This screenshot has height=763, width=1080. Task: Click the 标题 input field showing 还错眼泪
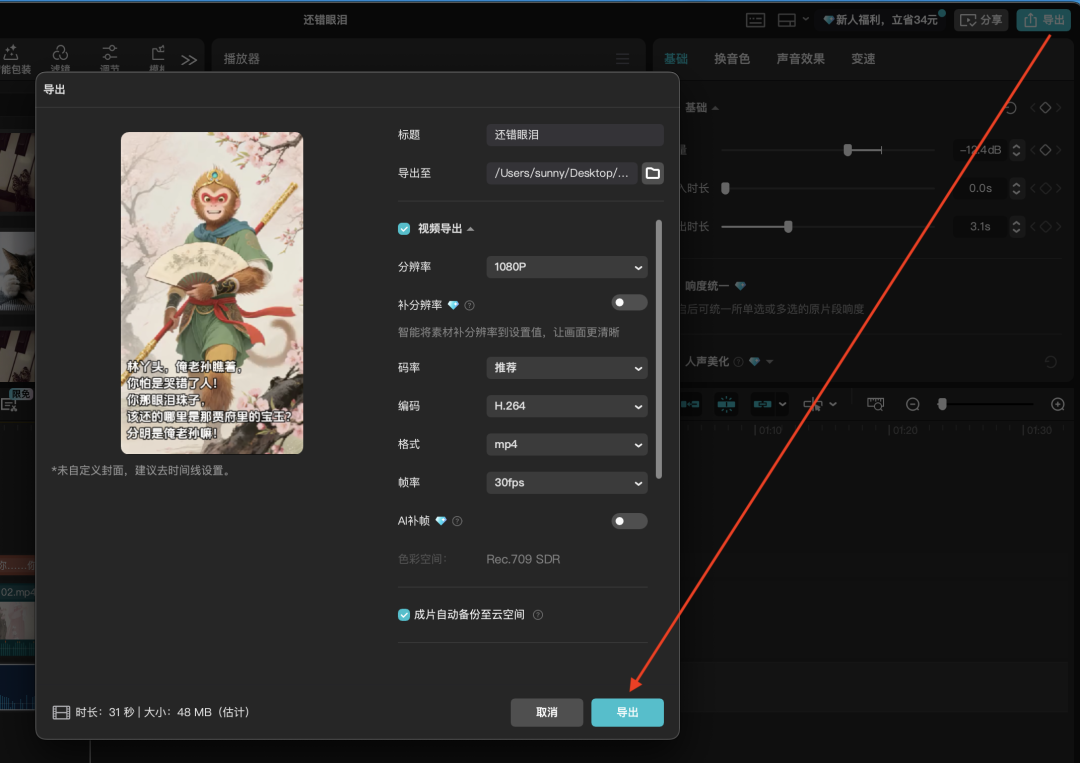pos(574,134)
